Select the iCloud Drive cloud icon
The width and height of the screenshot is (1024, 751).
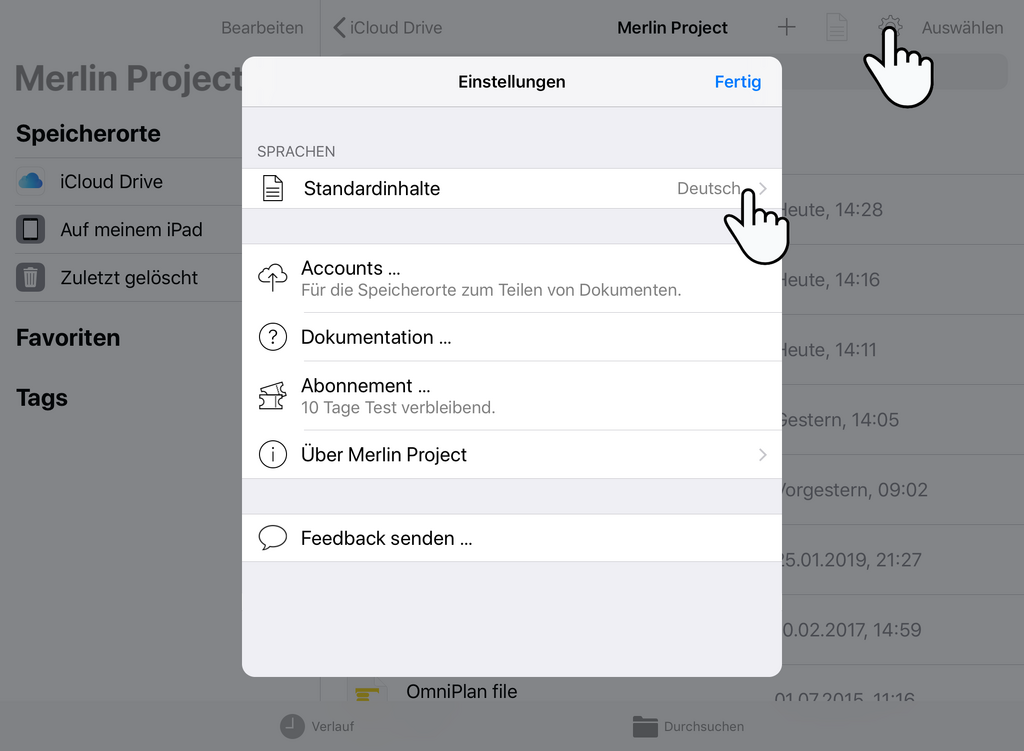(x=31, y=182)
